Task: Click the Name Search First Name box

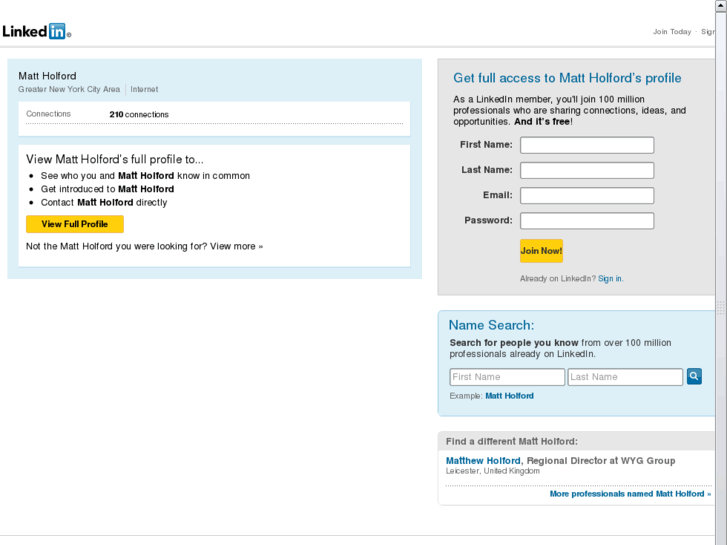Action: coord(507,377)
